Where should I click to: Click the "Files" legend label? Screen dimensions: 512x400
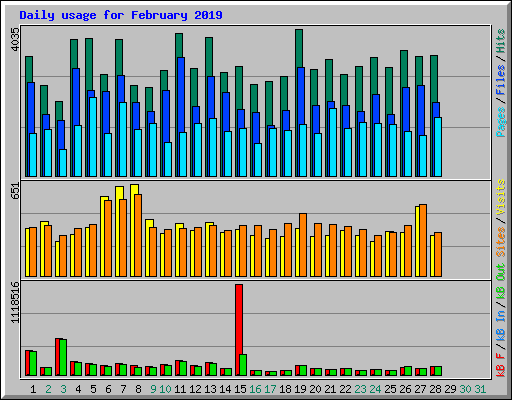[x=501, y=80]
